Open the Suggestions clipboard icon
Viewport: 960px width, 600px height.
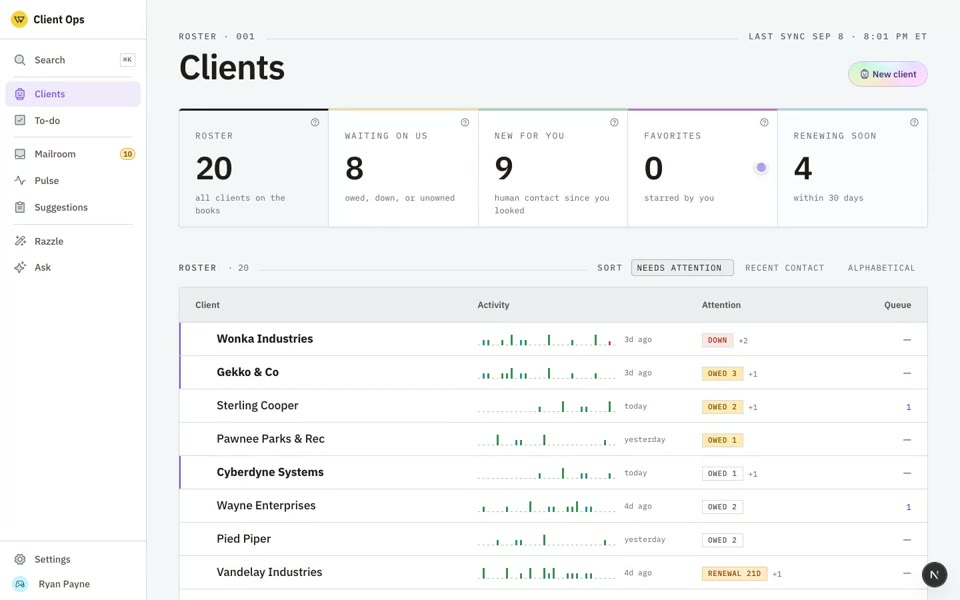click(x=20, y=208)
